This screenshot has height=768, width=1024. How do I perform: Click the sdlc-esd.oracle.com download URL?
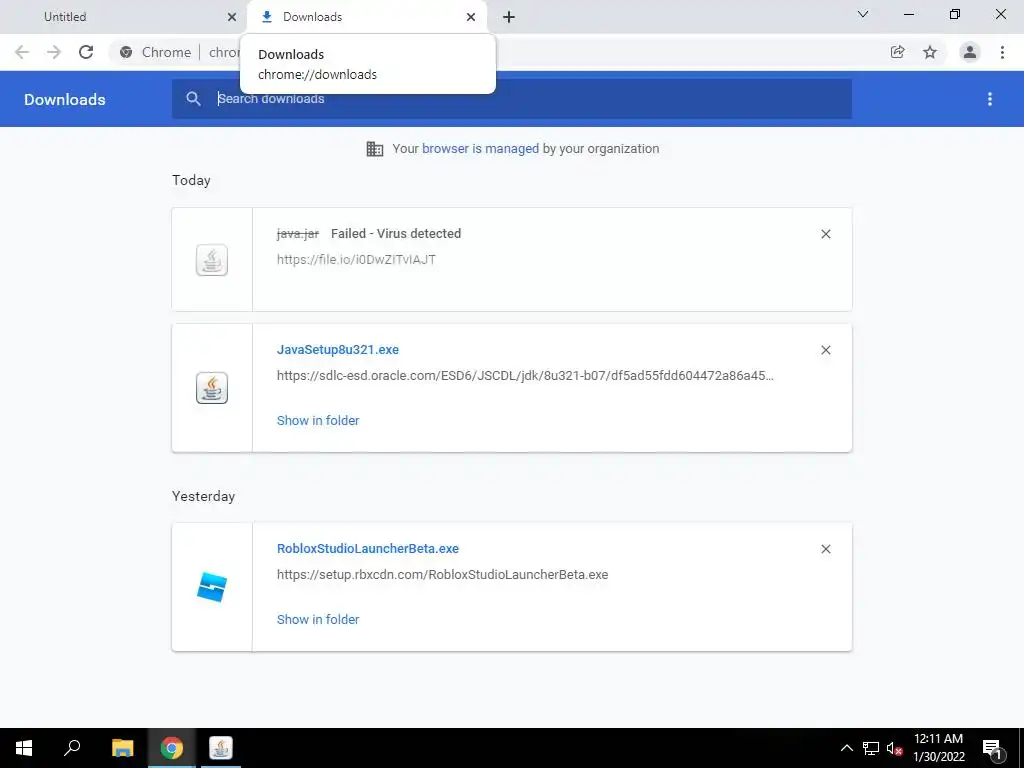click(525, 376)
